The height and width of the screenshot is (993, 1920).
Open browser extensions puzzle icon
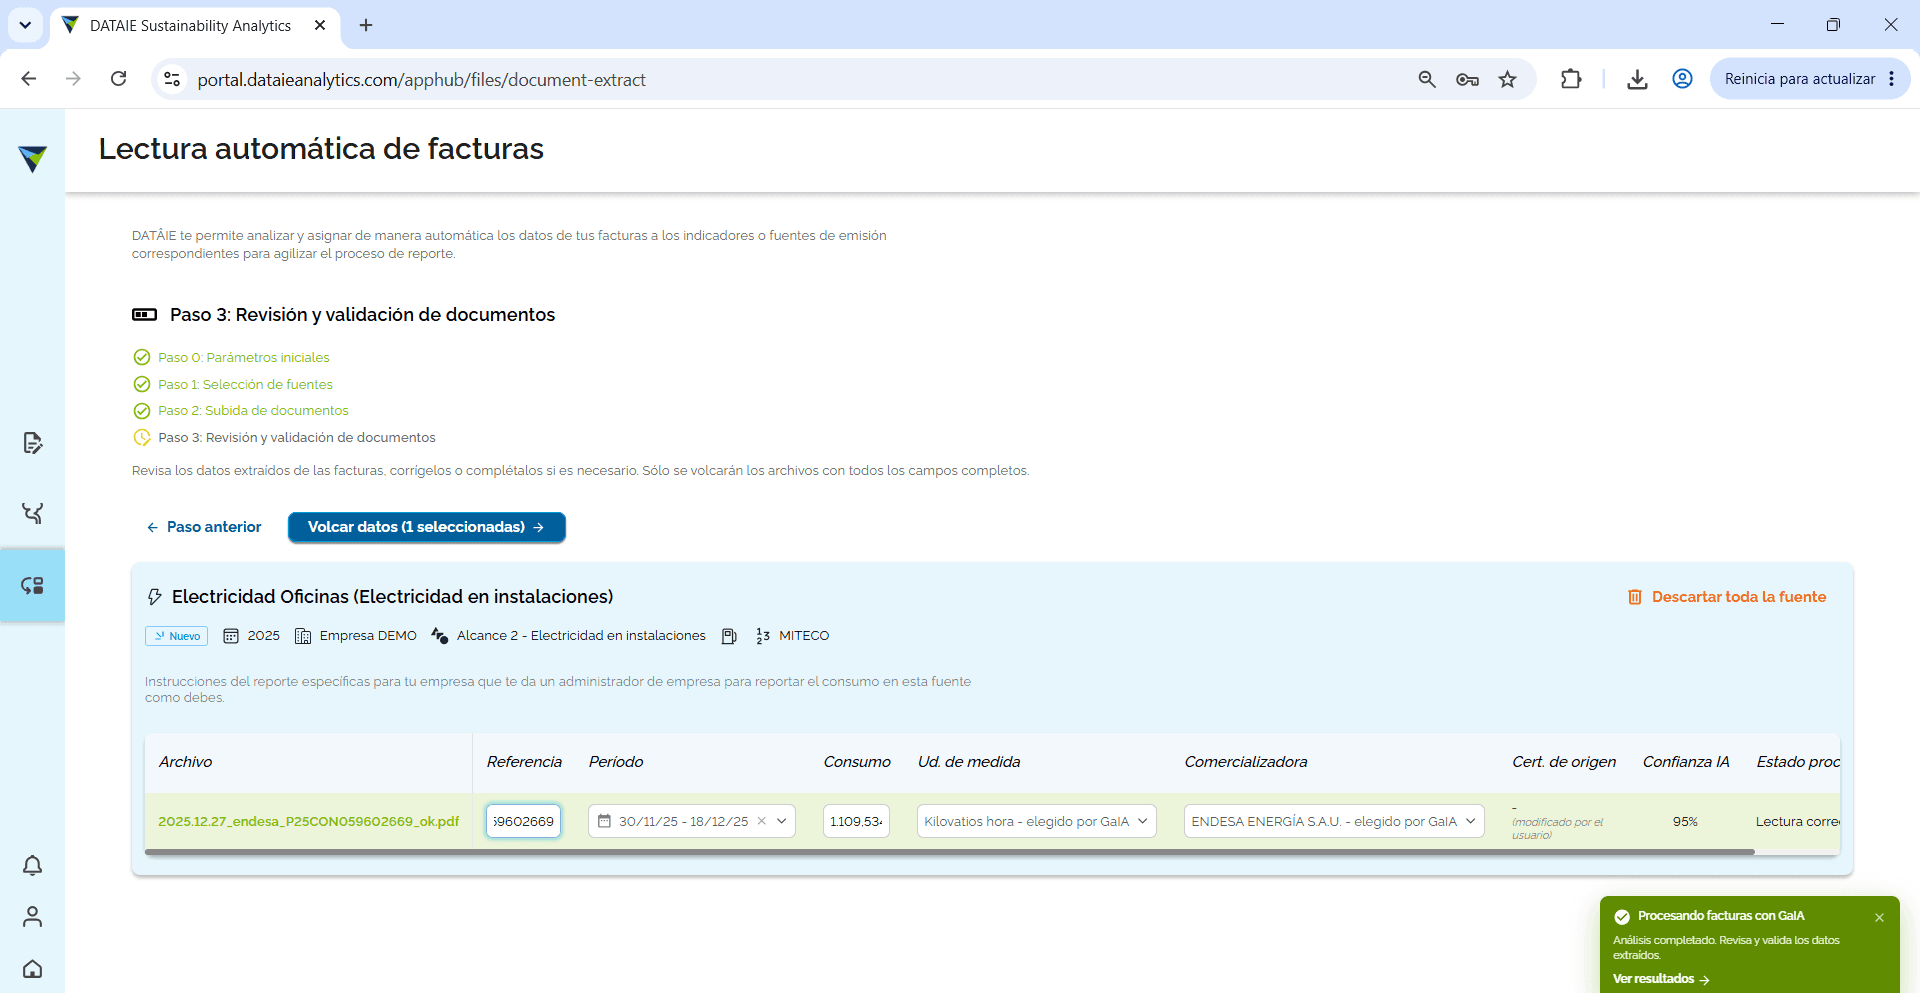(1571, 79)
